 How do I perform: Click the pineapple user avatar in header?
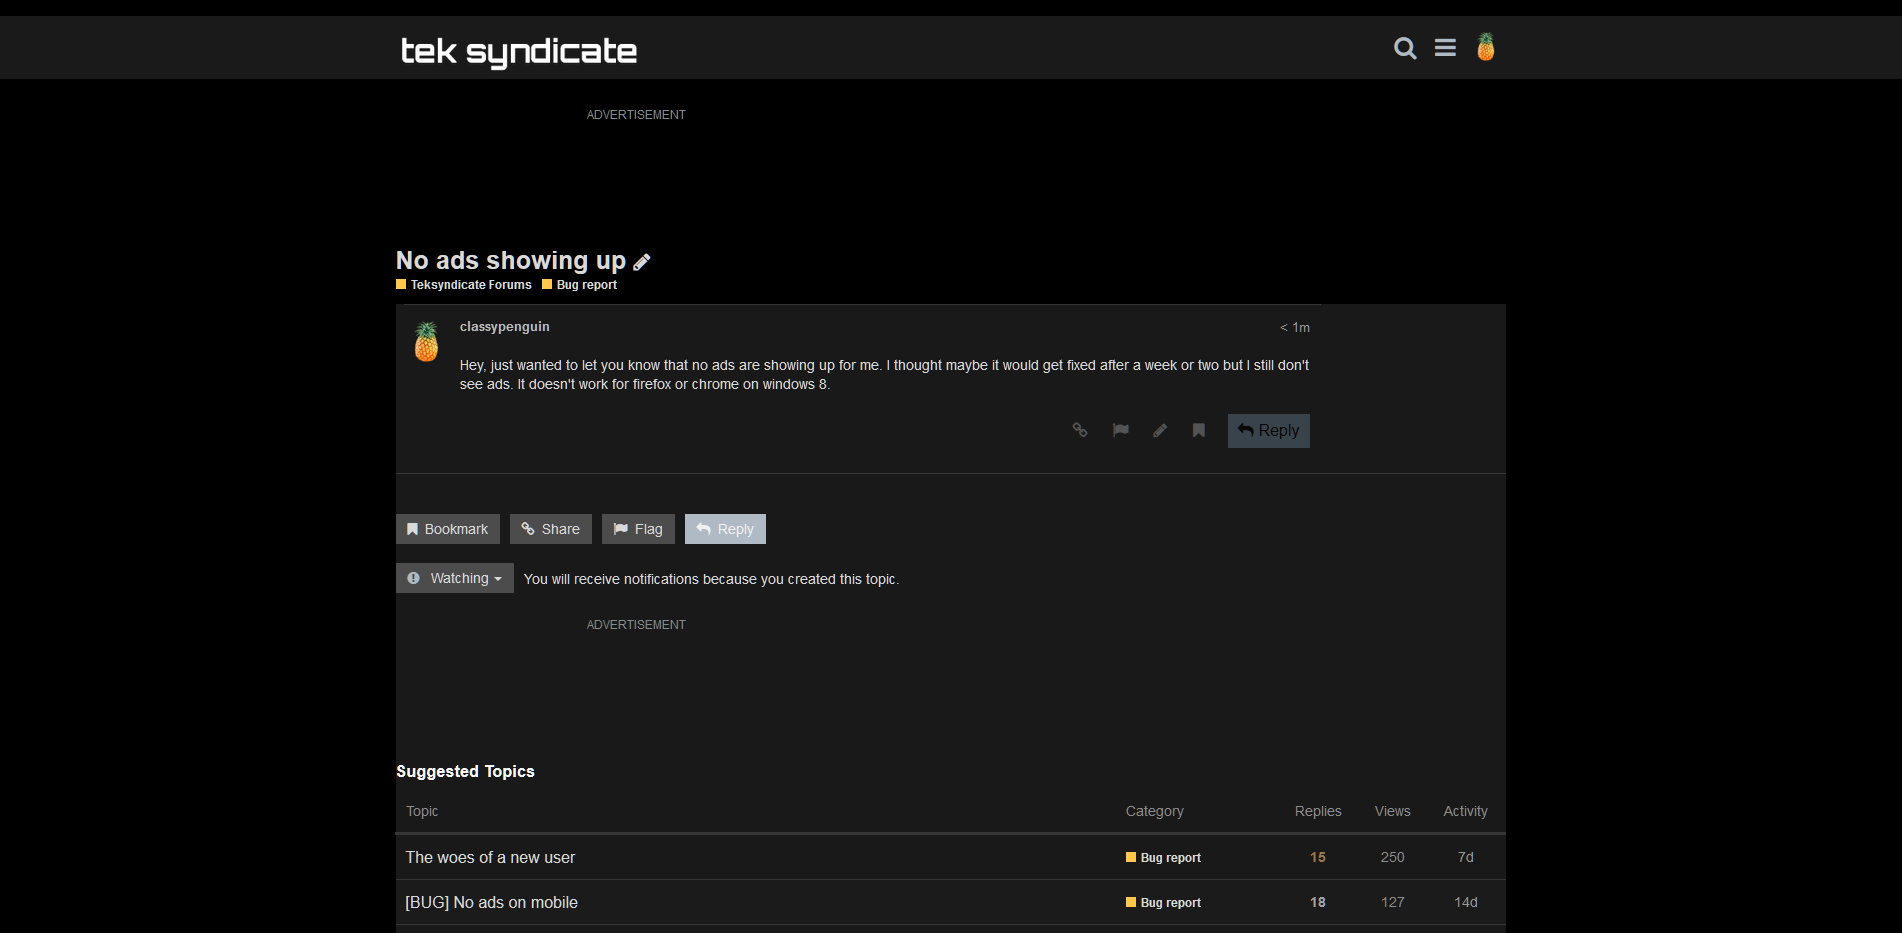pos(1486,47)
